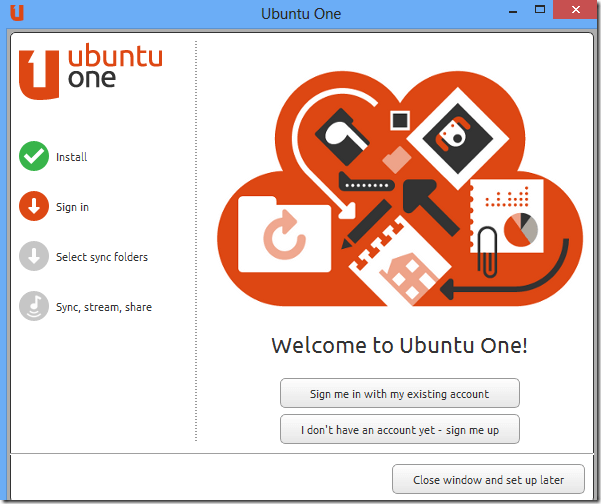
Task: Sign me in with my existing account
Action: pyautogui.click(x=400, y=393)
